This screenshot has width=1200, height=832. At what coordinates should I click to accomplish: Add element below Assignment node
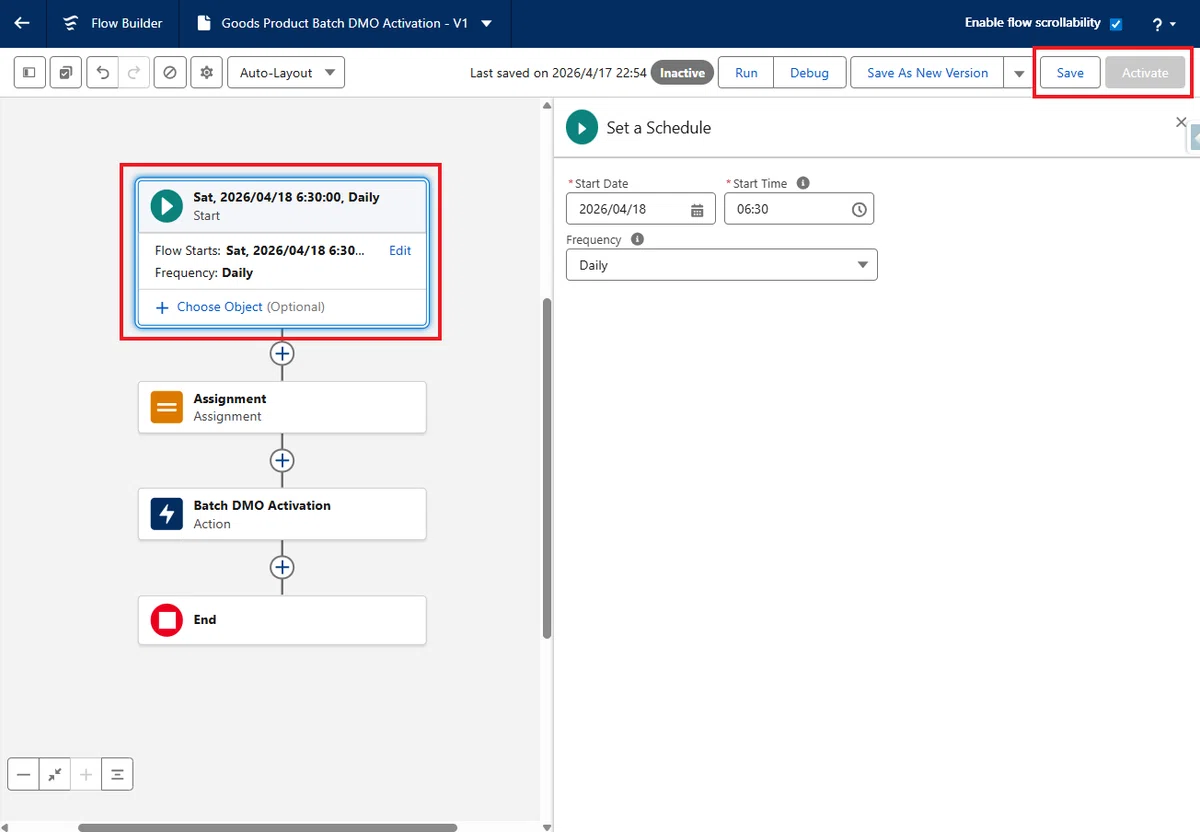[282, 460]
